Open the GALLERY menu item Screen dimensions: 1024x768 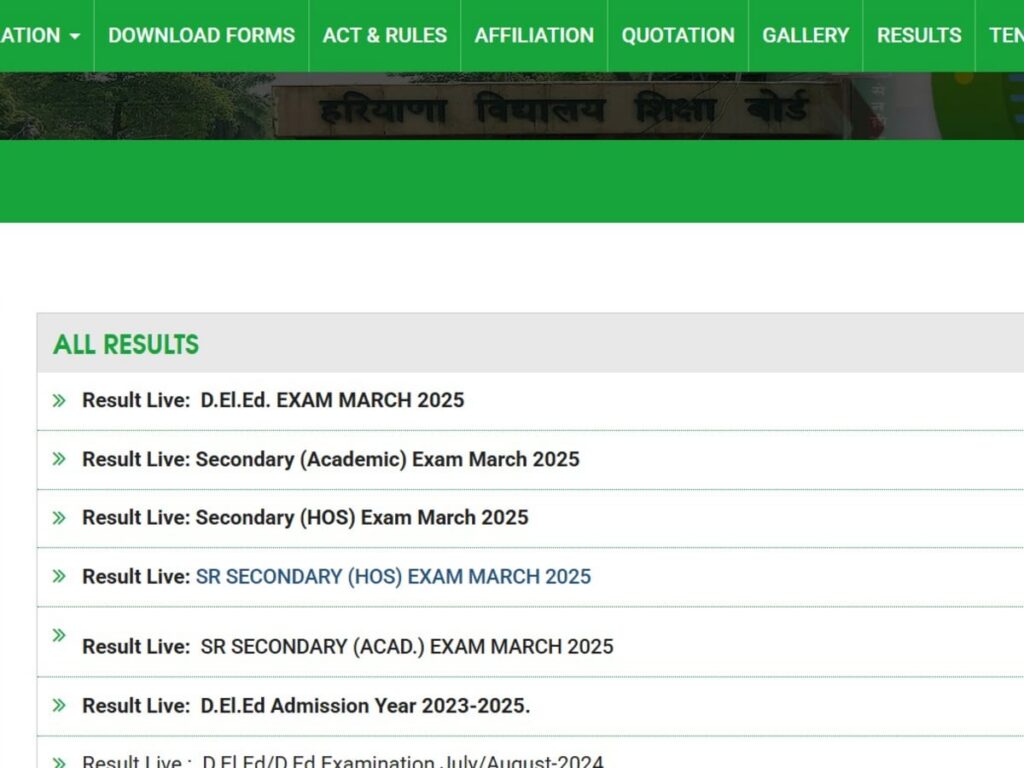[x=805, y=35]
